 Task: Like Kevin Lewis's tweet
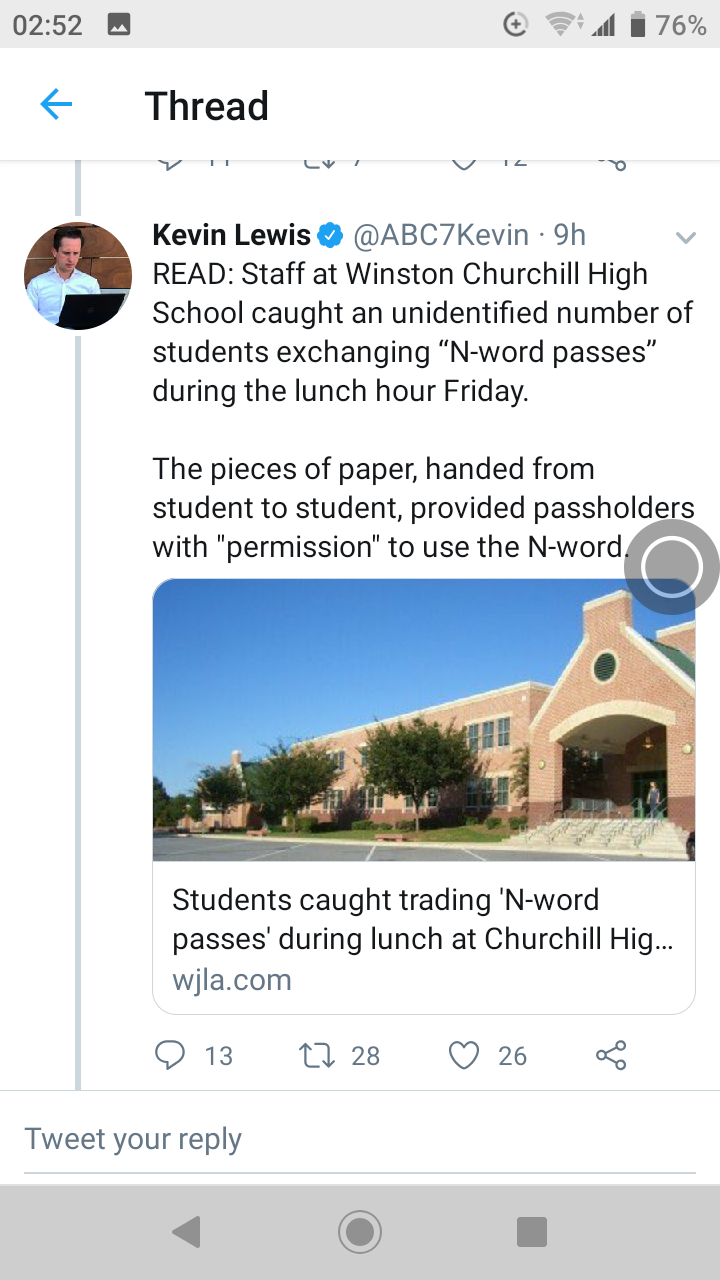tap(464, 1055)
